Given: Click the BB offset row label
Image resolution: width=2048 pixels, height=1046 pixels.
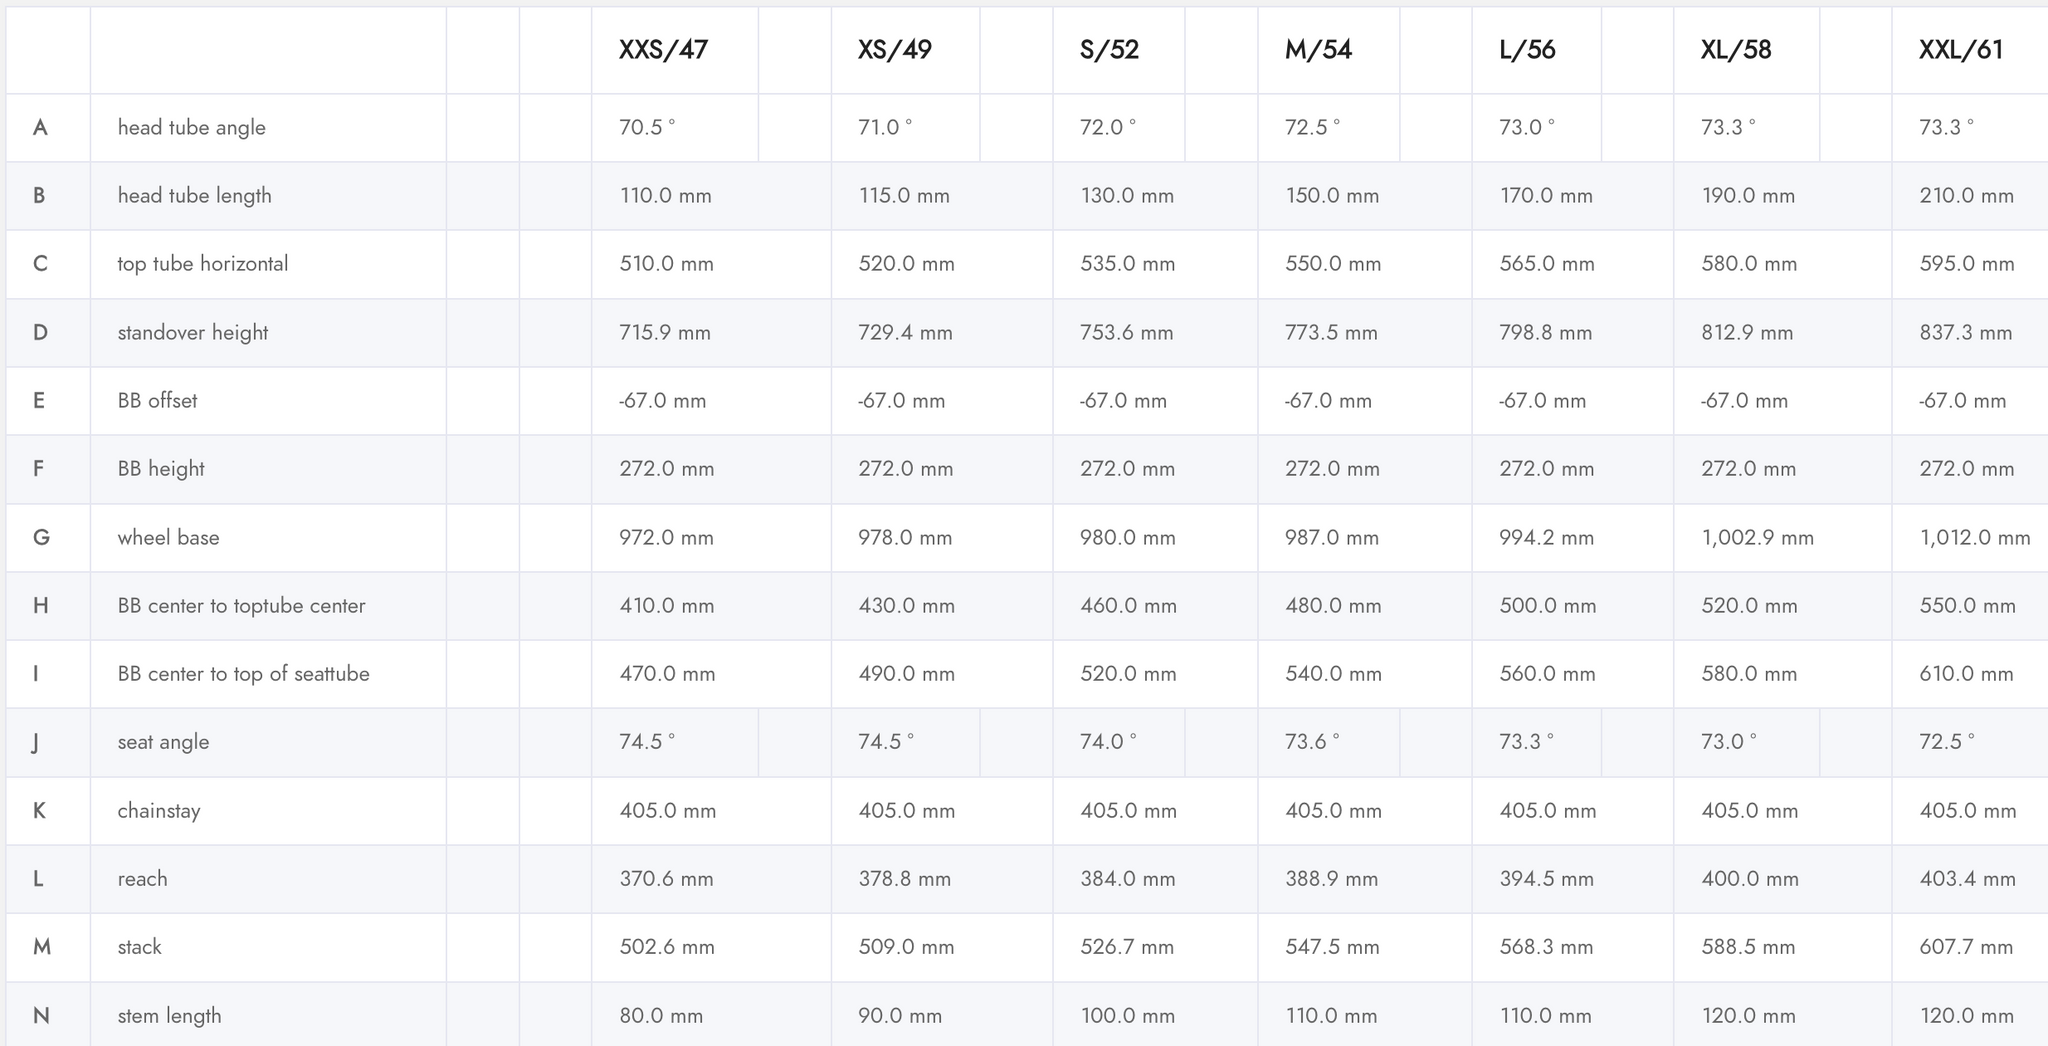Looking at the screenshot, I should [x=158, y=401].
